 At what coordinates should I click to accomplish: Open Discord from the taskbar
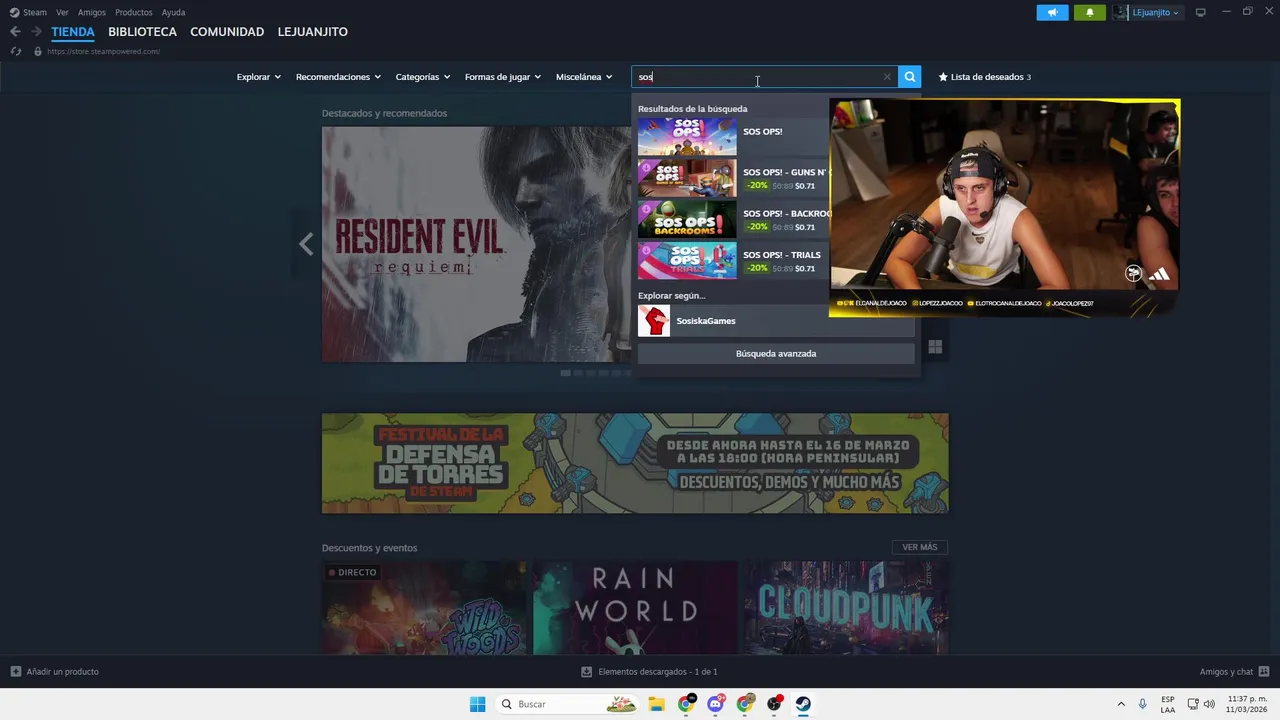[715, 704]
